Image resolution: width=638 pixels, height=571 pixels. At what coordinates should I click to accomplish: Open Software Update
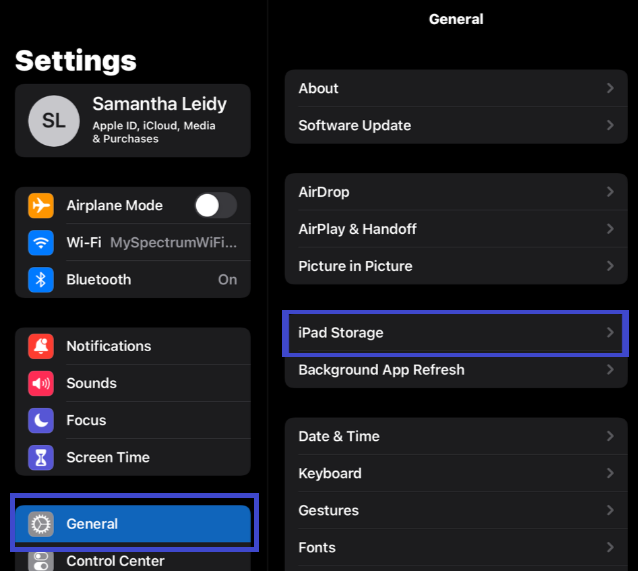point(456,125)
